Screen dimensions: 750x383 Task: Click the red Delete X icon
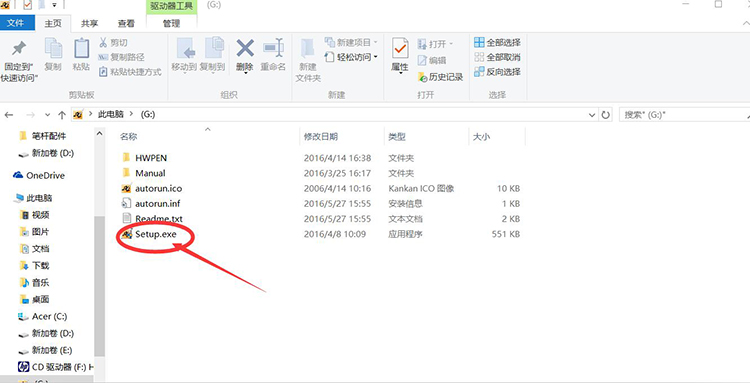245,48
